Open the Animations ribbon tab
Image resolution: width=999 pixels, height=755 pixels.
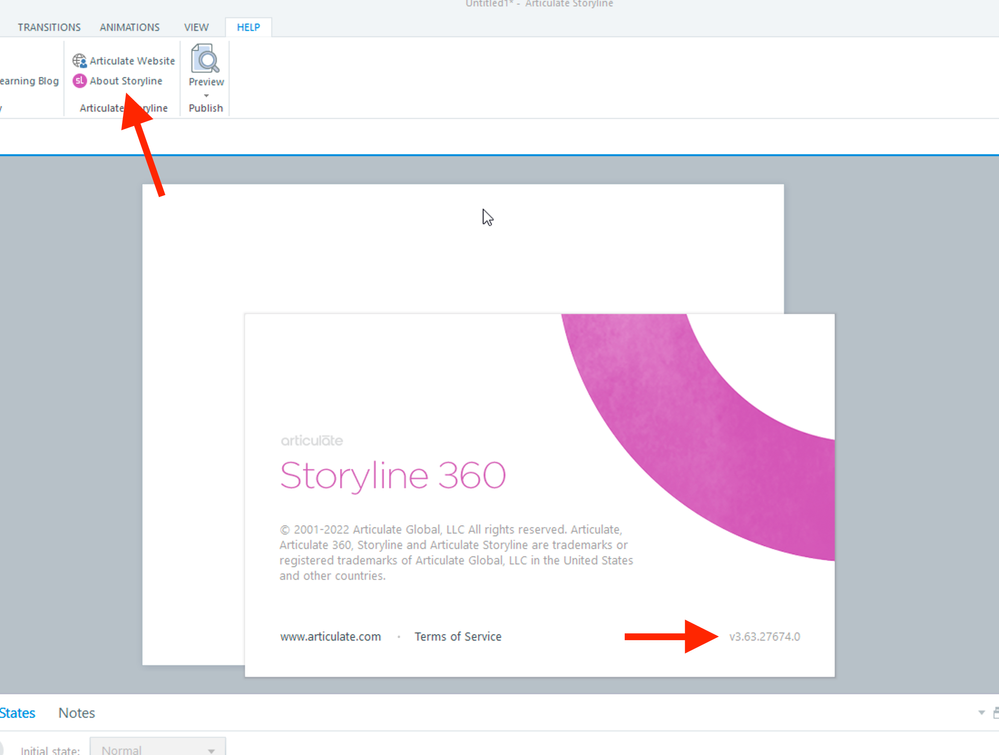pyautogui.click(x=129, y=27)
